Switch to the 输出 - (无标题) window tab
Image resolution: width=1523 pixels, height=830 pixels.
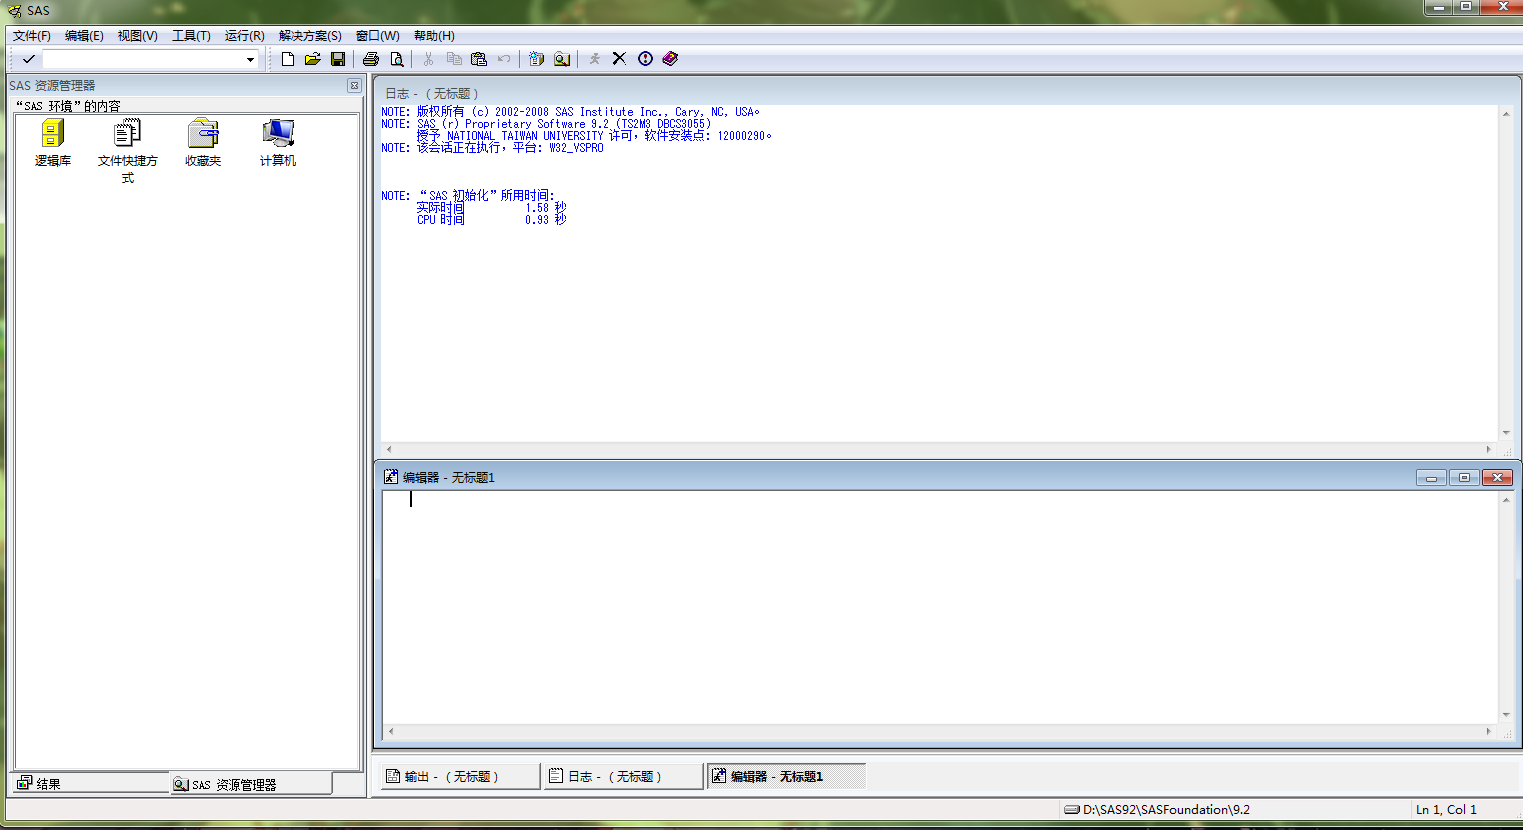point(460,776)
